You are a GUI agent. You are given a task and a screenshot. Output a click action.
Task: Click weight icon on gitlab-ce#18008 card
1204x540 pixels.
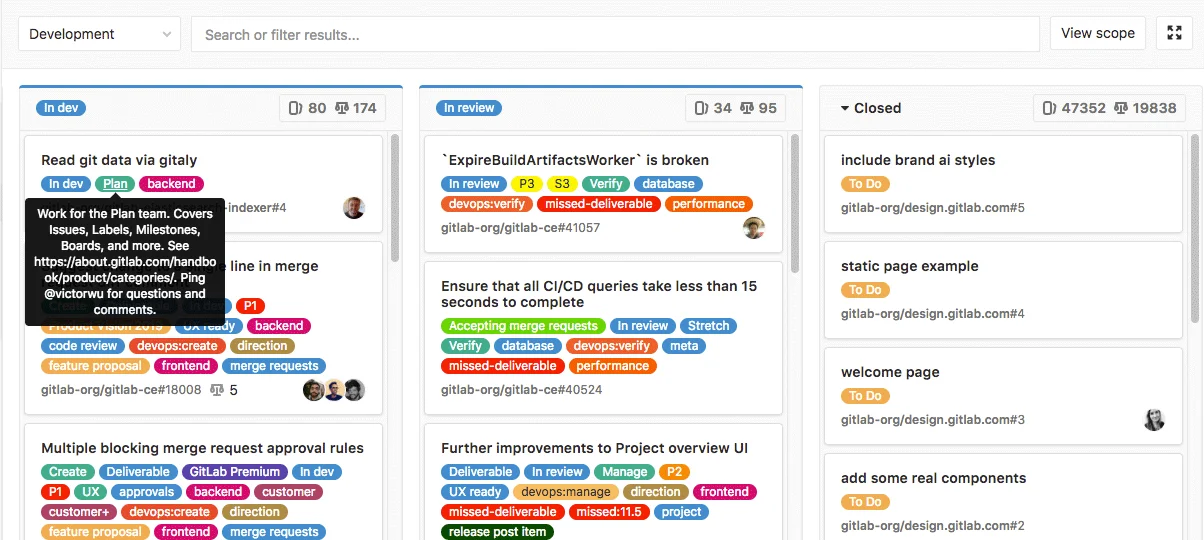pos(217,390)
